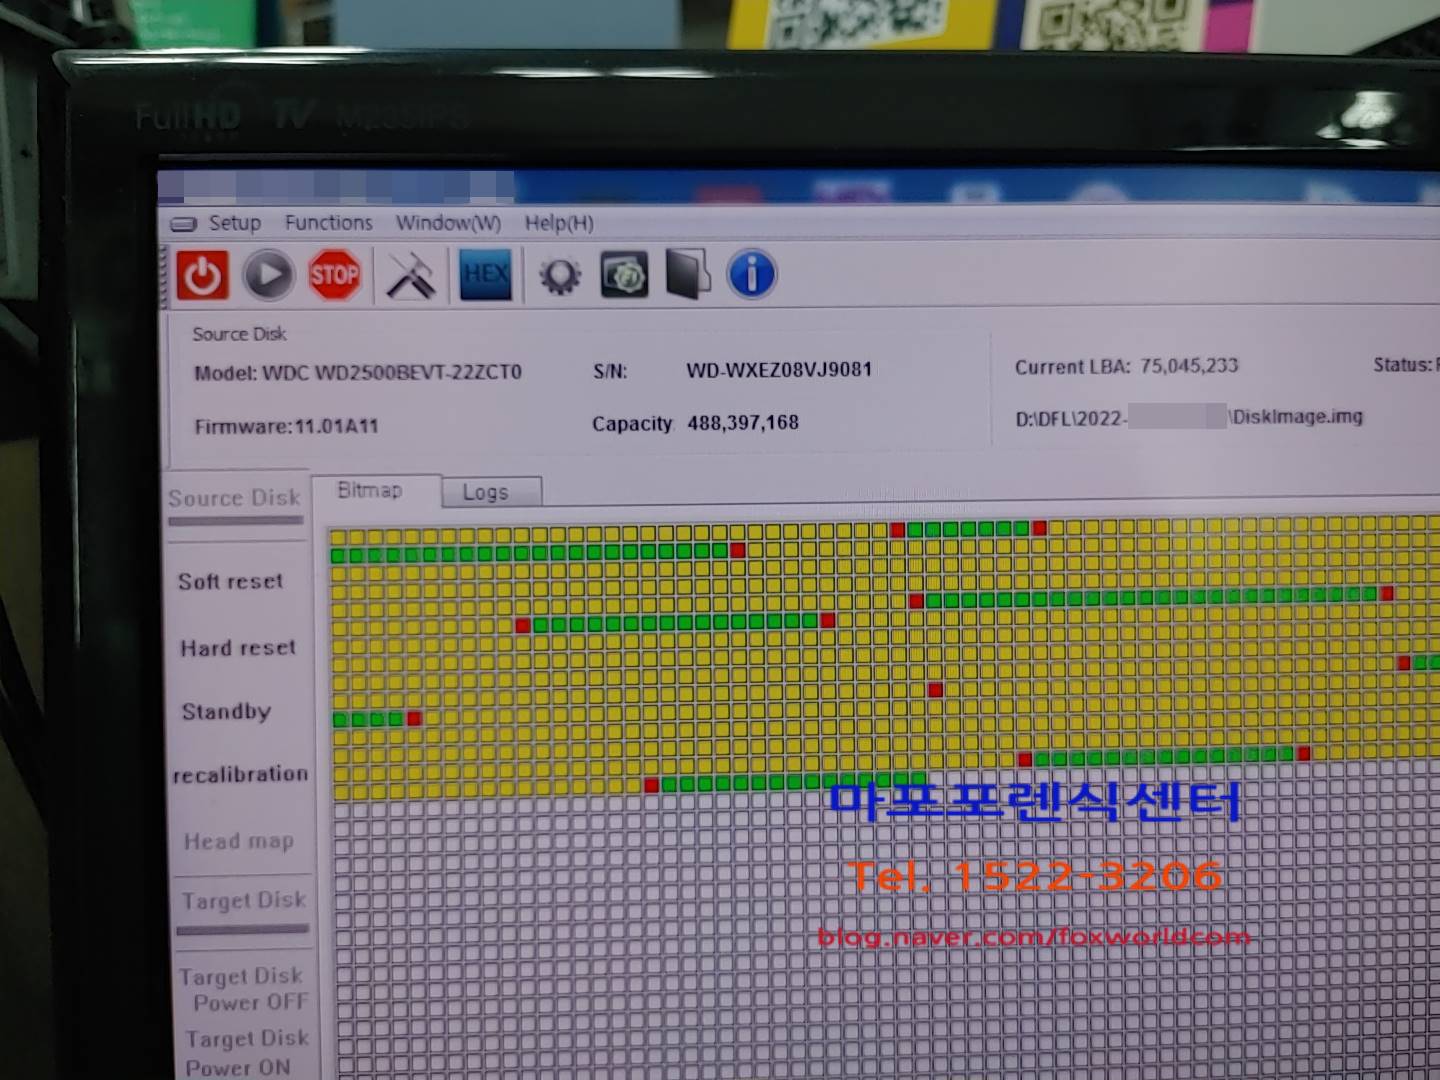The image size is (1440, 1080).
Task: Click Target Disk Power OFF
Action: click(x=244, y=988)
